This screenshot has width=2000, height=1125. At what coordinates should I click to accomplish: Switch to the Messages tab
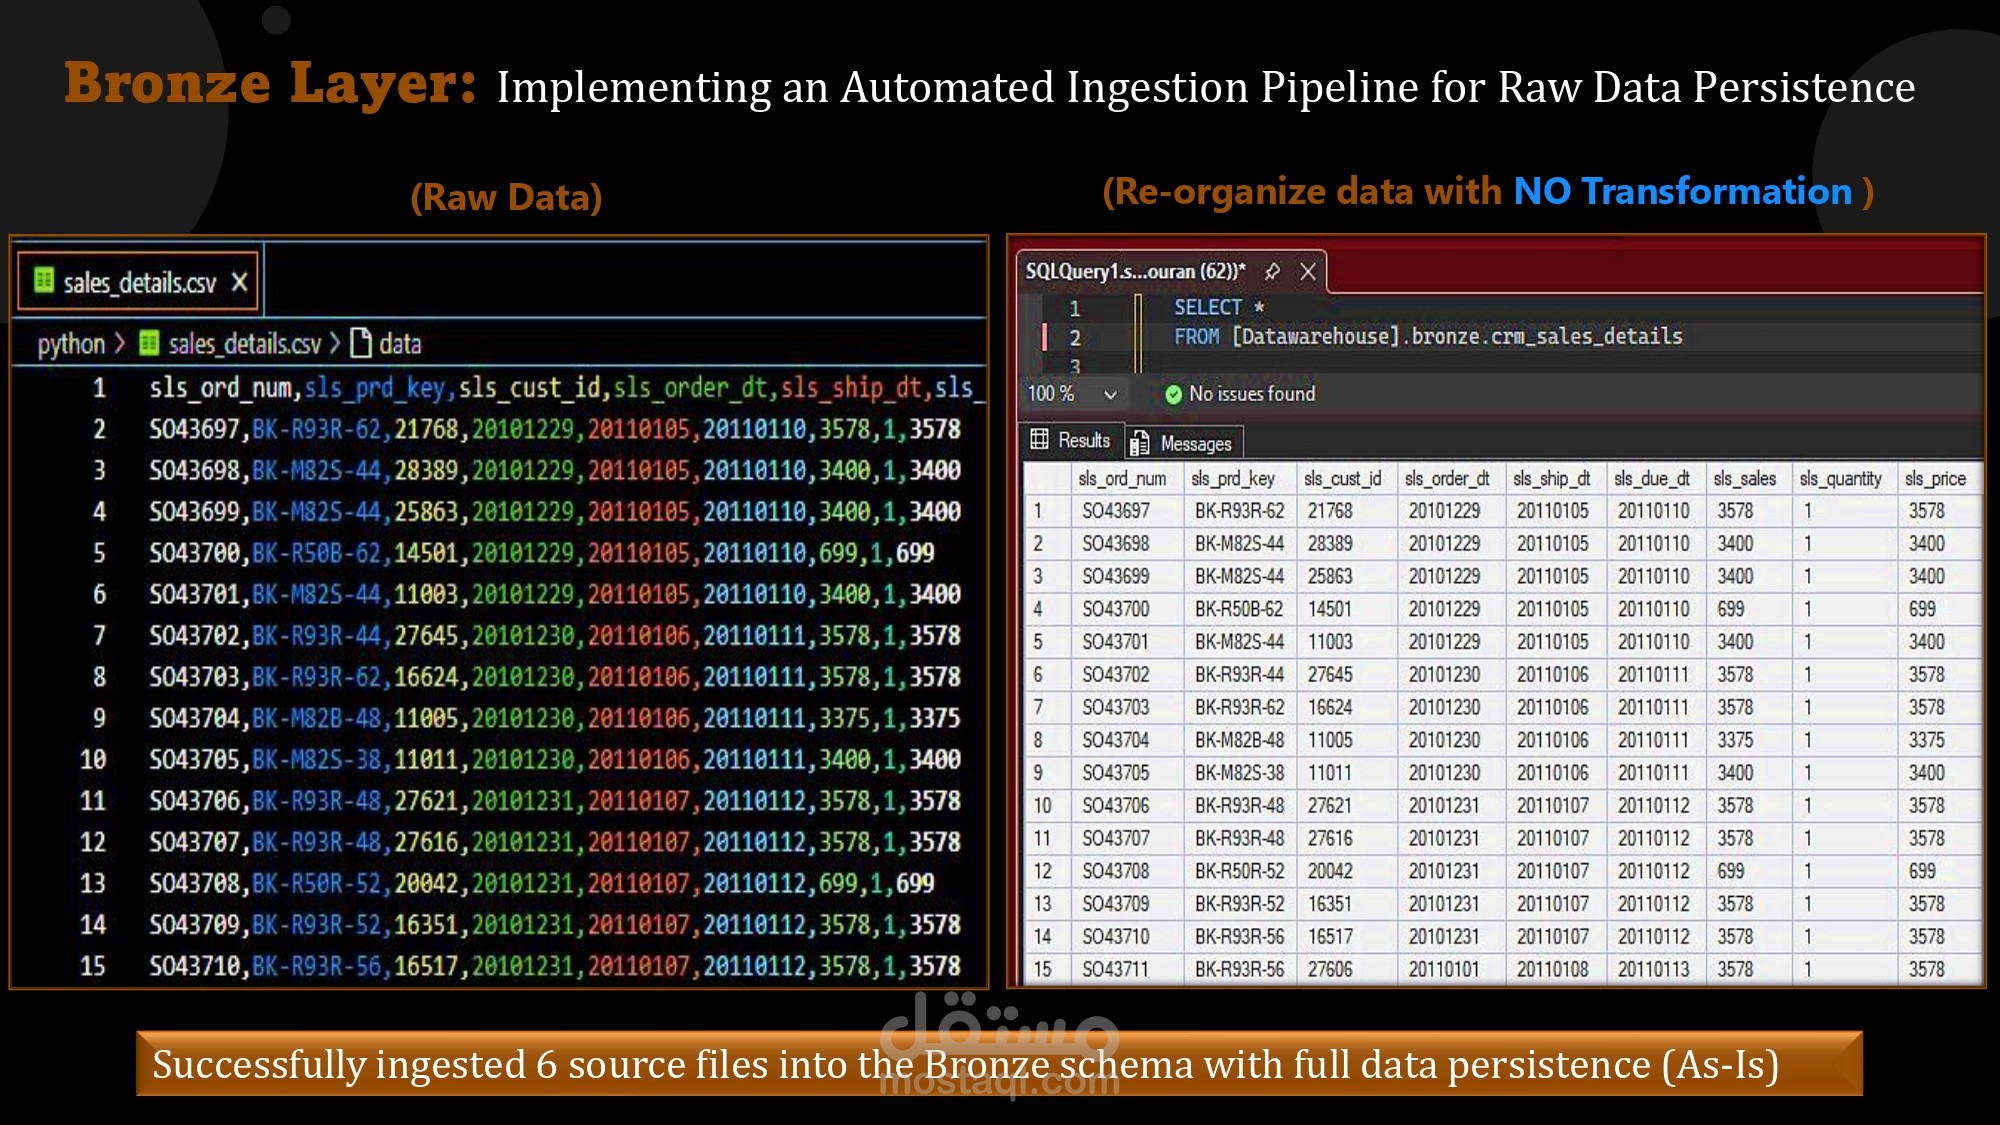tap(1184, 442)
